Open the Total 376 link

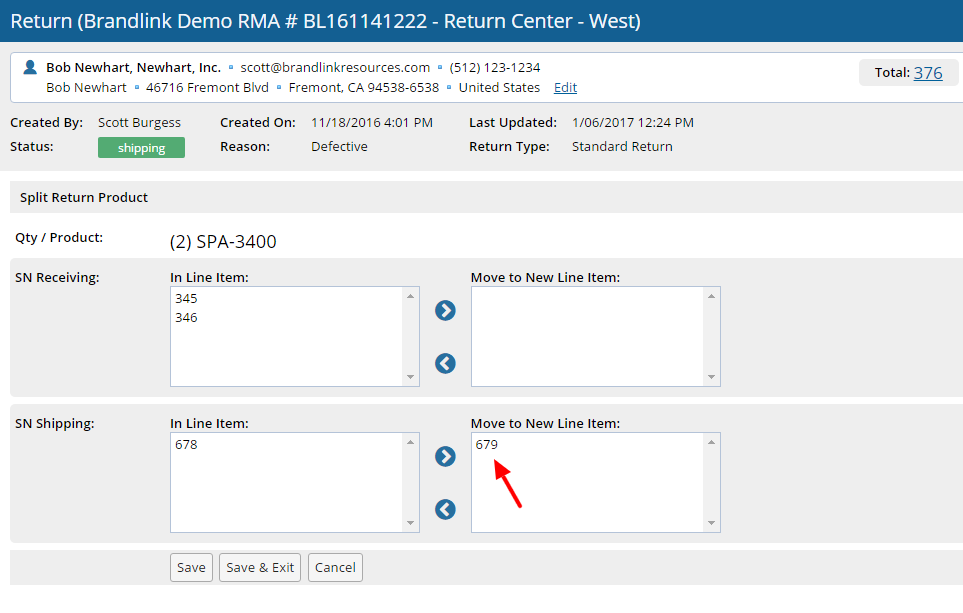coord(928,73)
